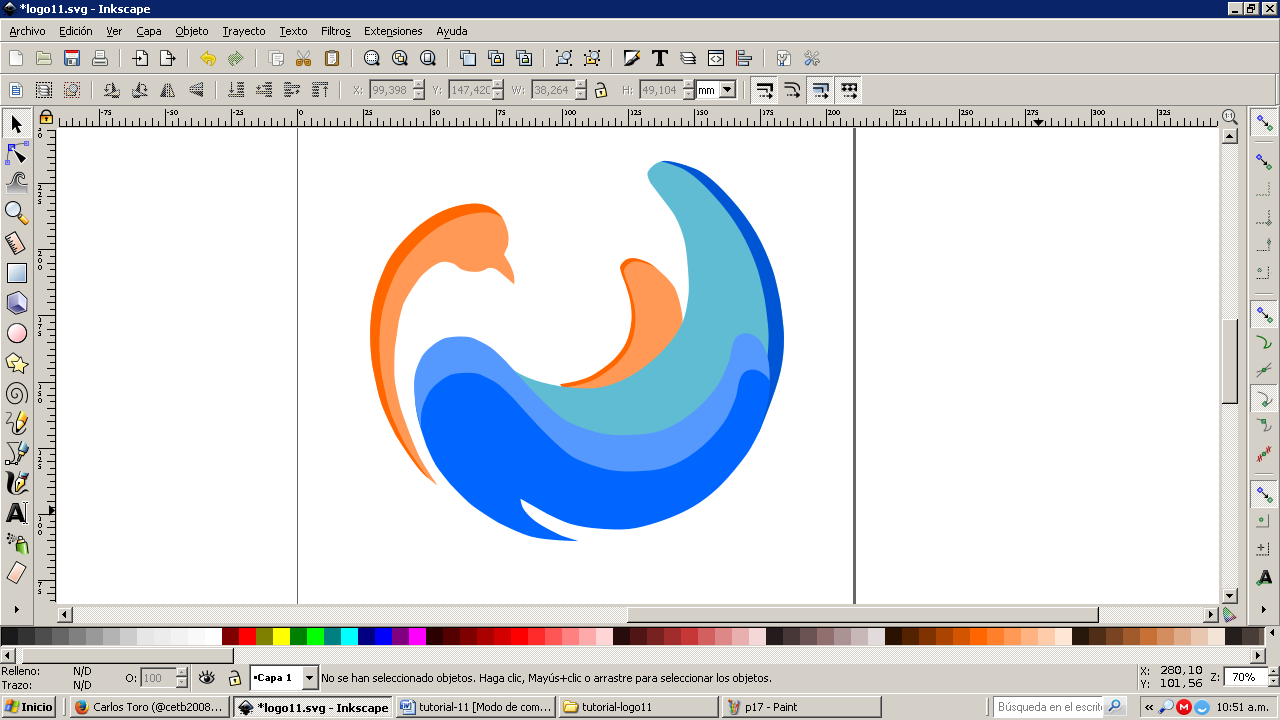Switch to tutorial-logo11 folder taskbar button
1280x720 pixels.
(639, 707)
